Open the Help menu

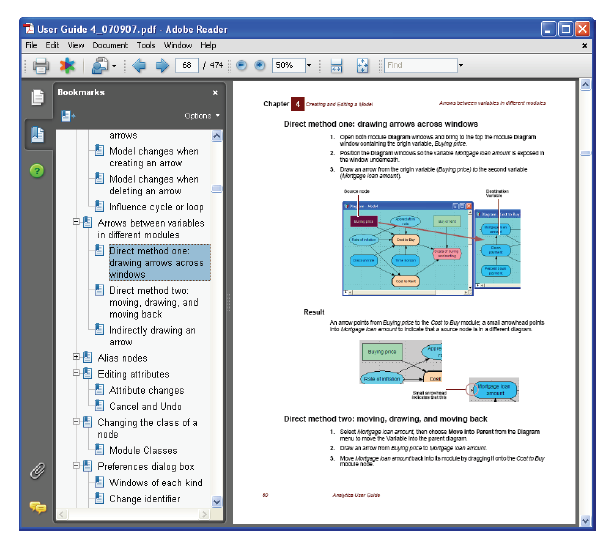coord(208,45)
